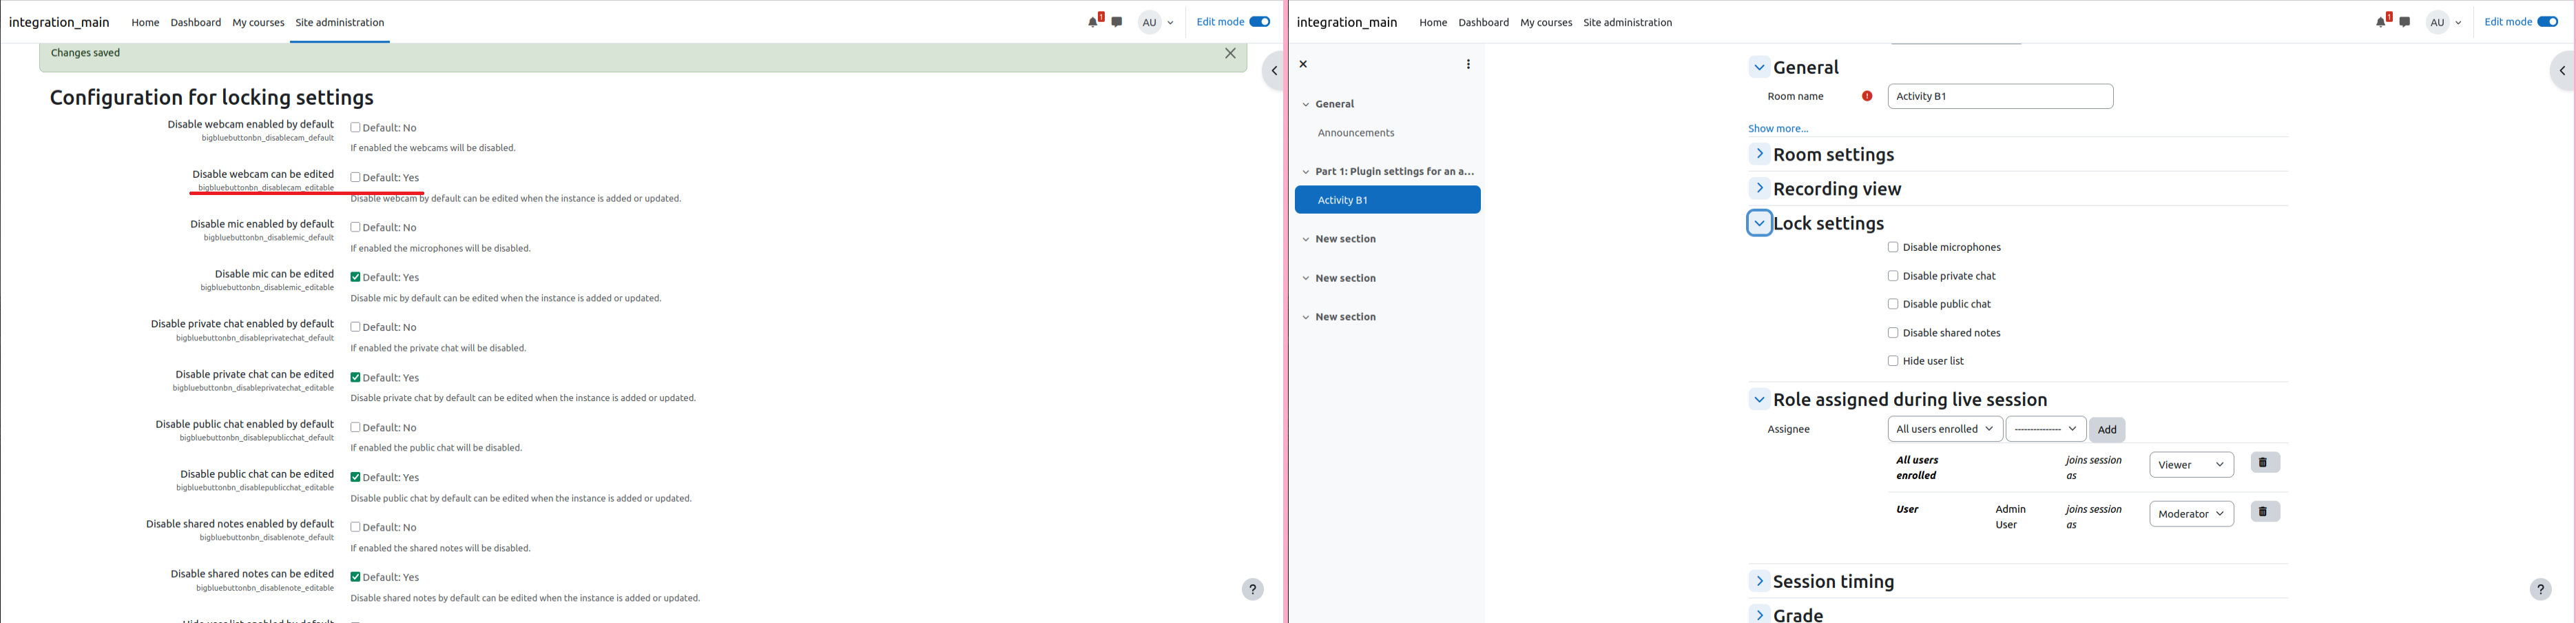Open the All users enrolled assignee dropdown

click(x=1945, y=429)
